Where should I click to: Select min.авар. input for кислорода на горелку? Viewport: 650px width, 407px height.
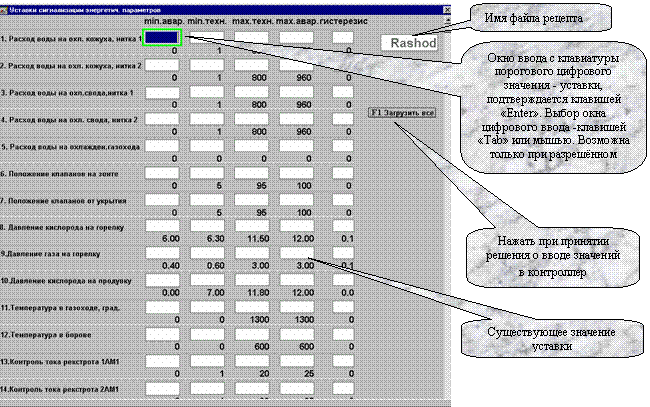point(162,226)
